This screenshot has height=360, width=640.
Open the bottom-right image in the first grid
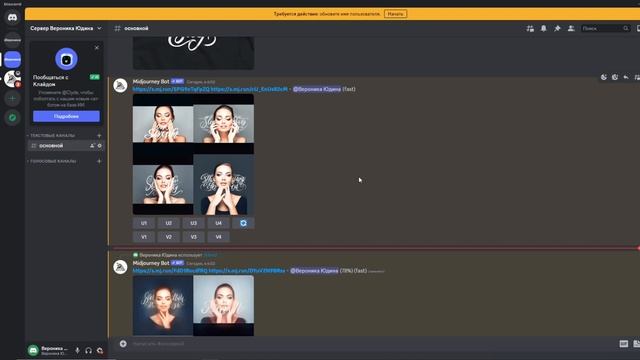tap(224, 184)
